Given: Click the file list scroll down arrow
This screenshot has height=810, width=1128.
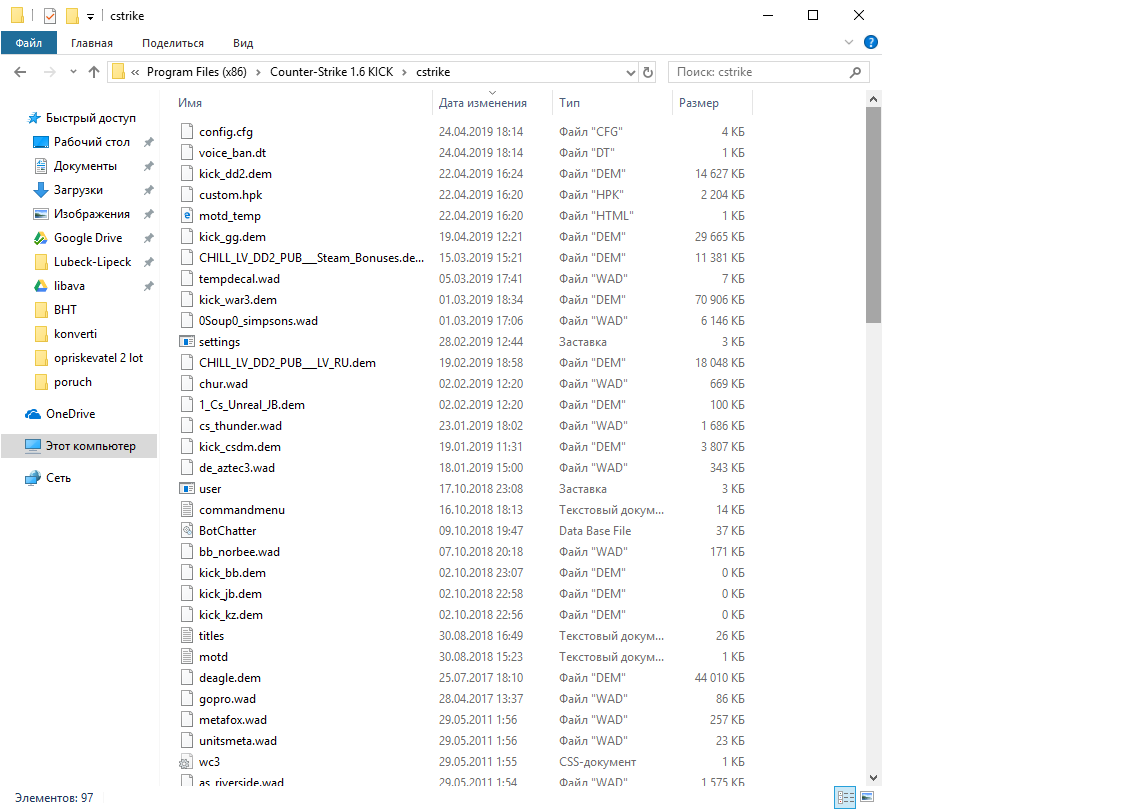Looking at the screenshot, I should (x=873, y=778).
